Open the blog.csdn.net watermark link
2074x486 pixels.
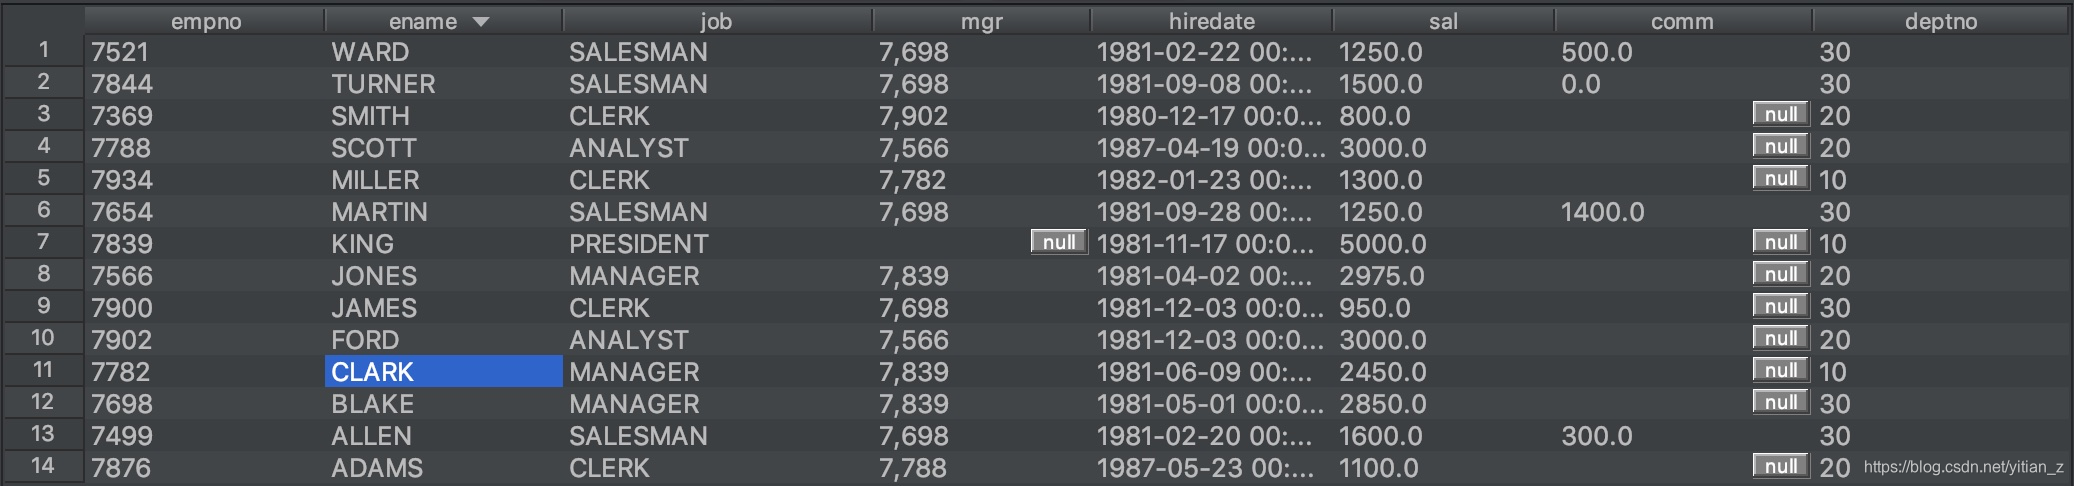tap(1963, 467)
